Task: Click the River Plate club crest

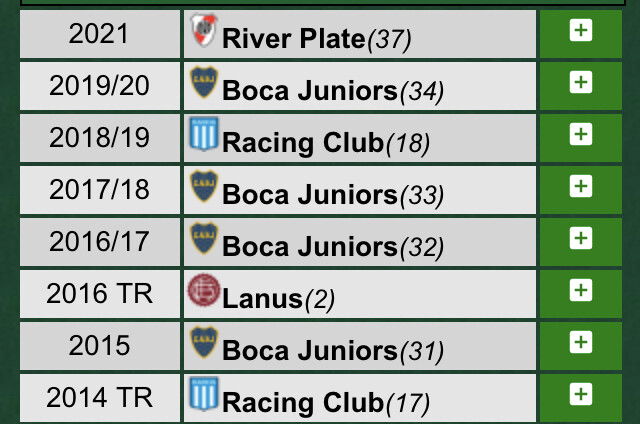Action: (204, 30)
